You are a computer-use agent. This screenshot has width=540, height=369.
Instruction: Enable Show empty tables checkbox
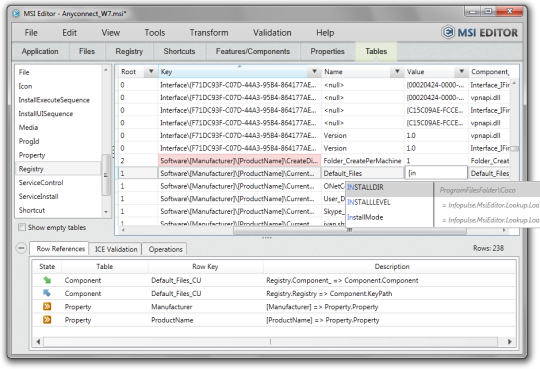pyautogui.click(x=22, y=227)
